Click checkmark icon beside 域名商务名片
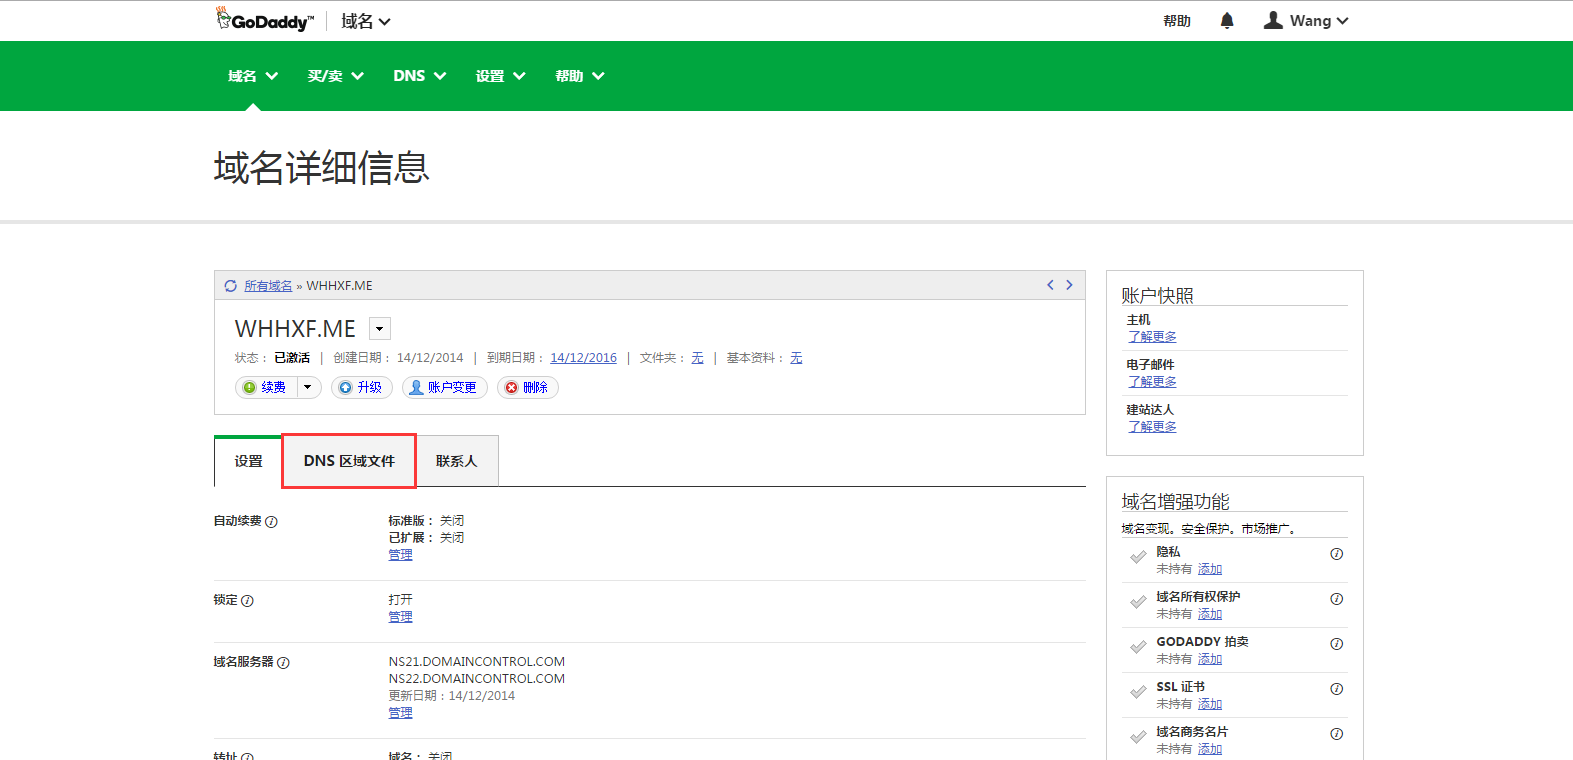This screenshot has width=1573, height=760. click(1138, 737)
